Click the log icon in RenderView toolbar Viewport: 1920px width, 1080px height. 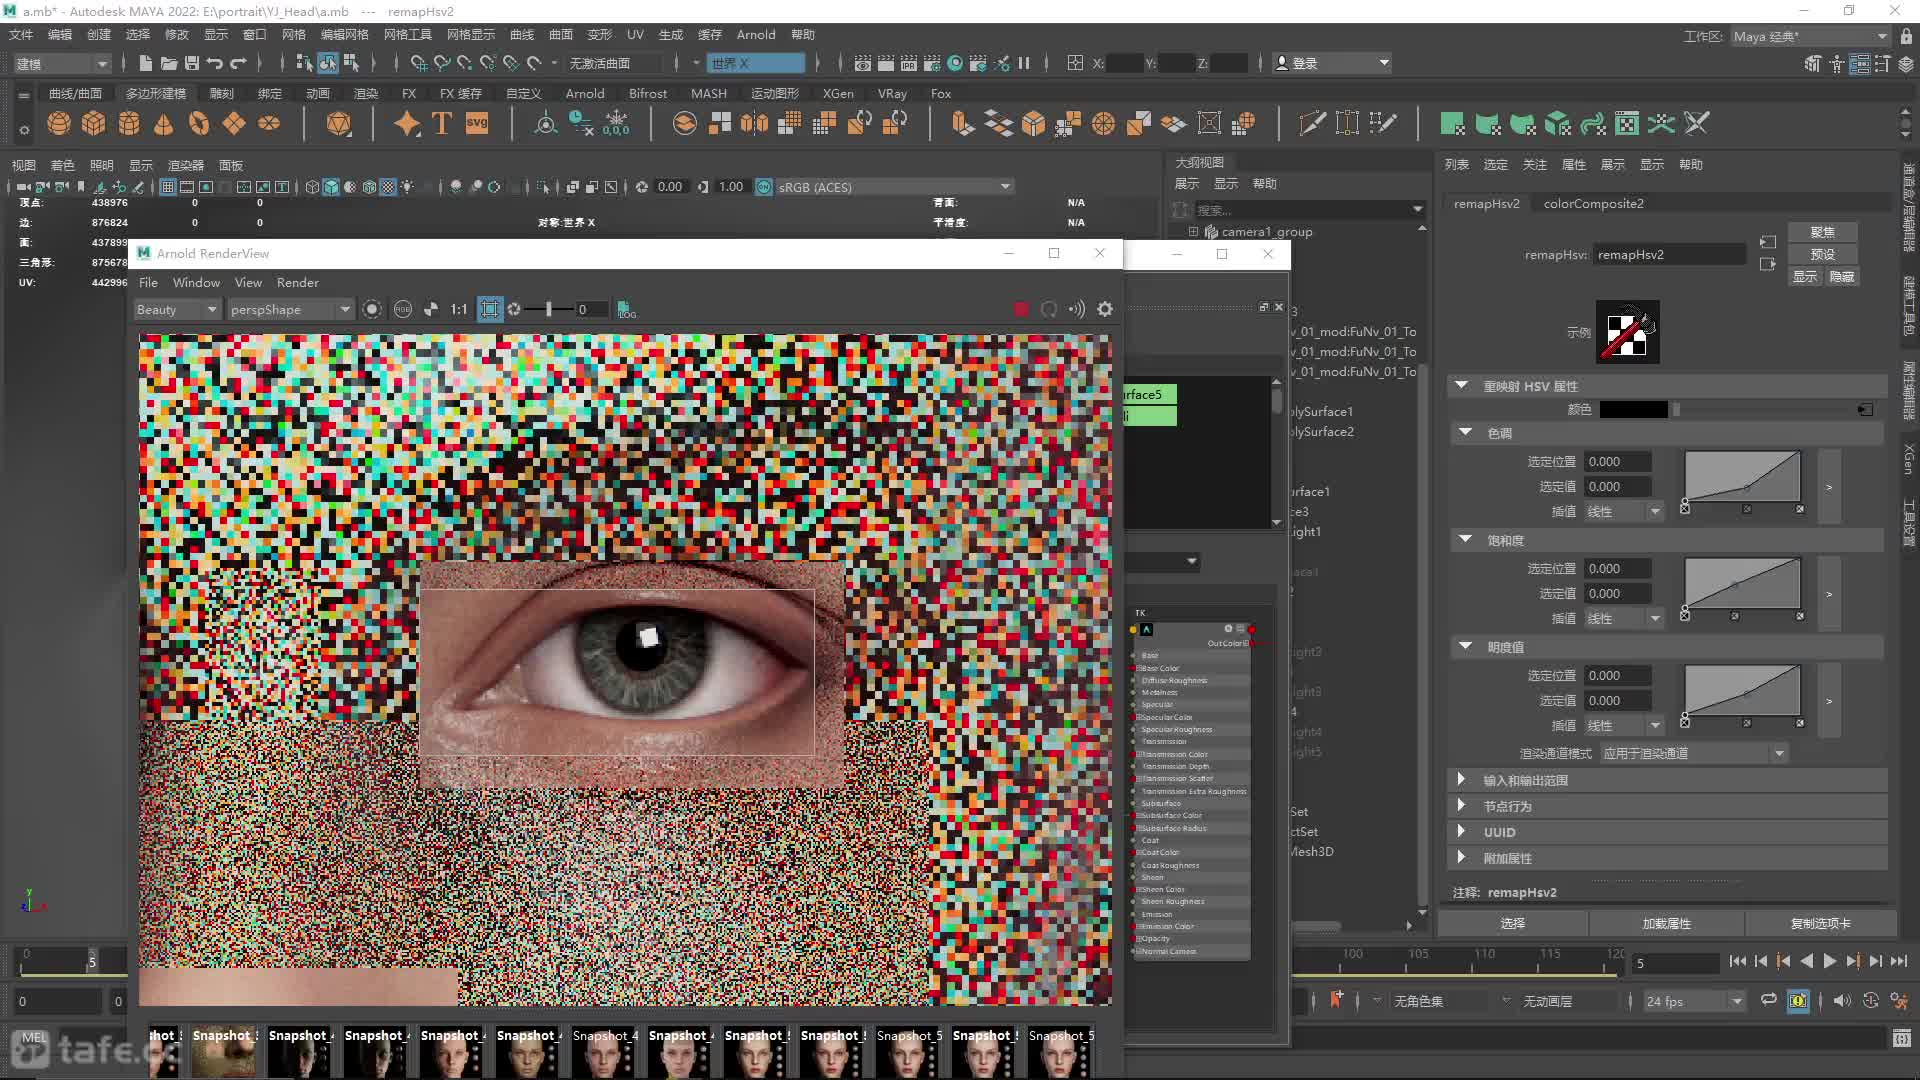(626, 309)
